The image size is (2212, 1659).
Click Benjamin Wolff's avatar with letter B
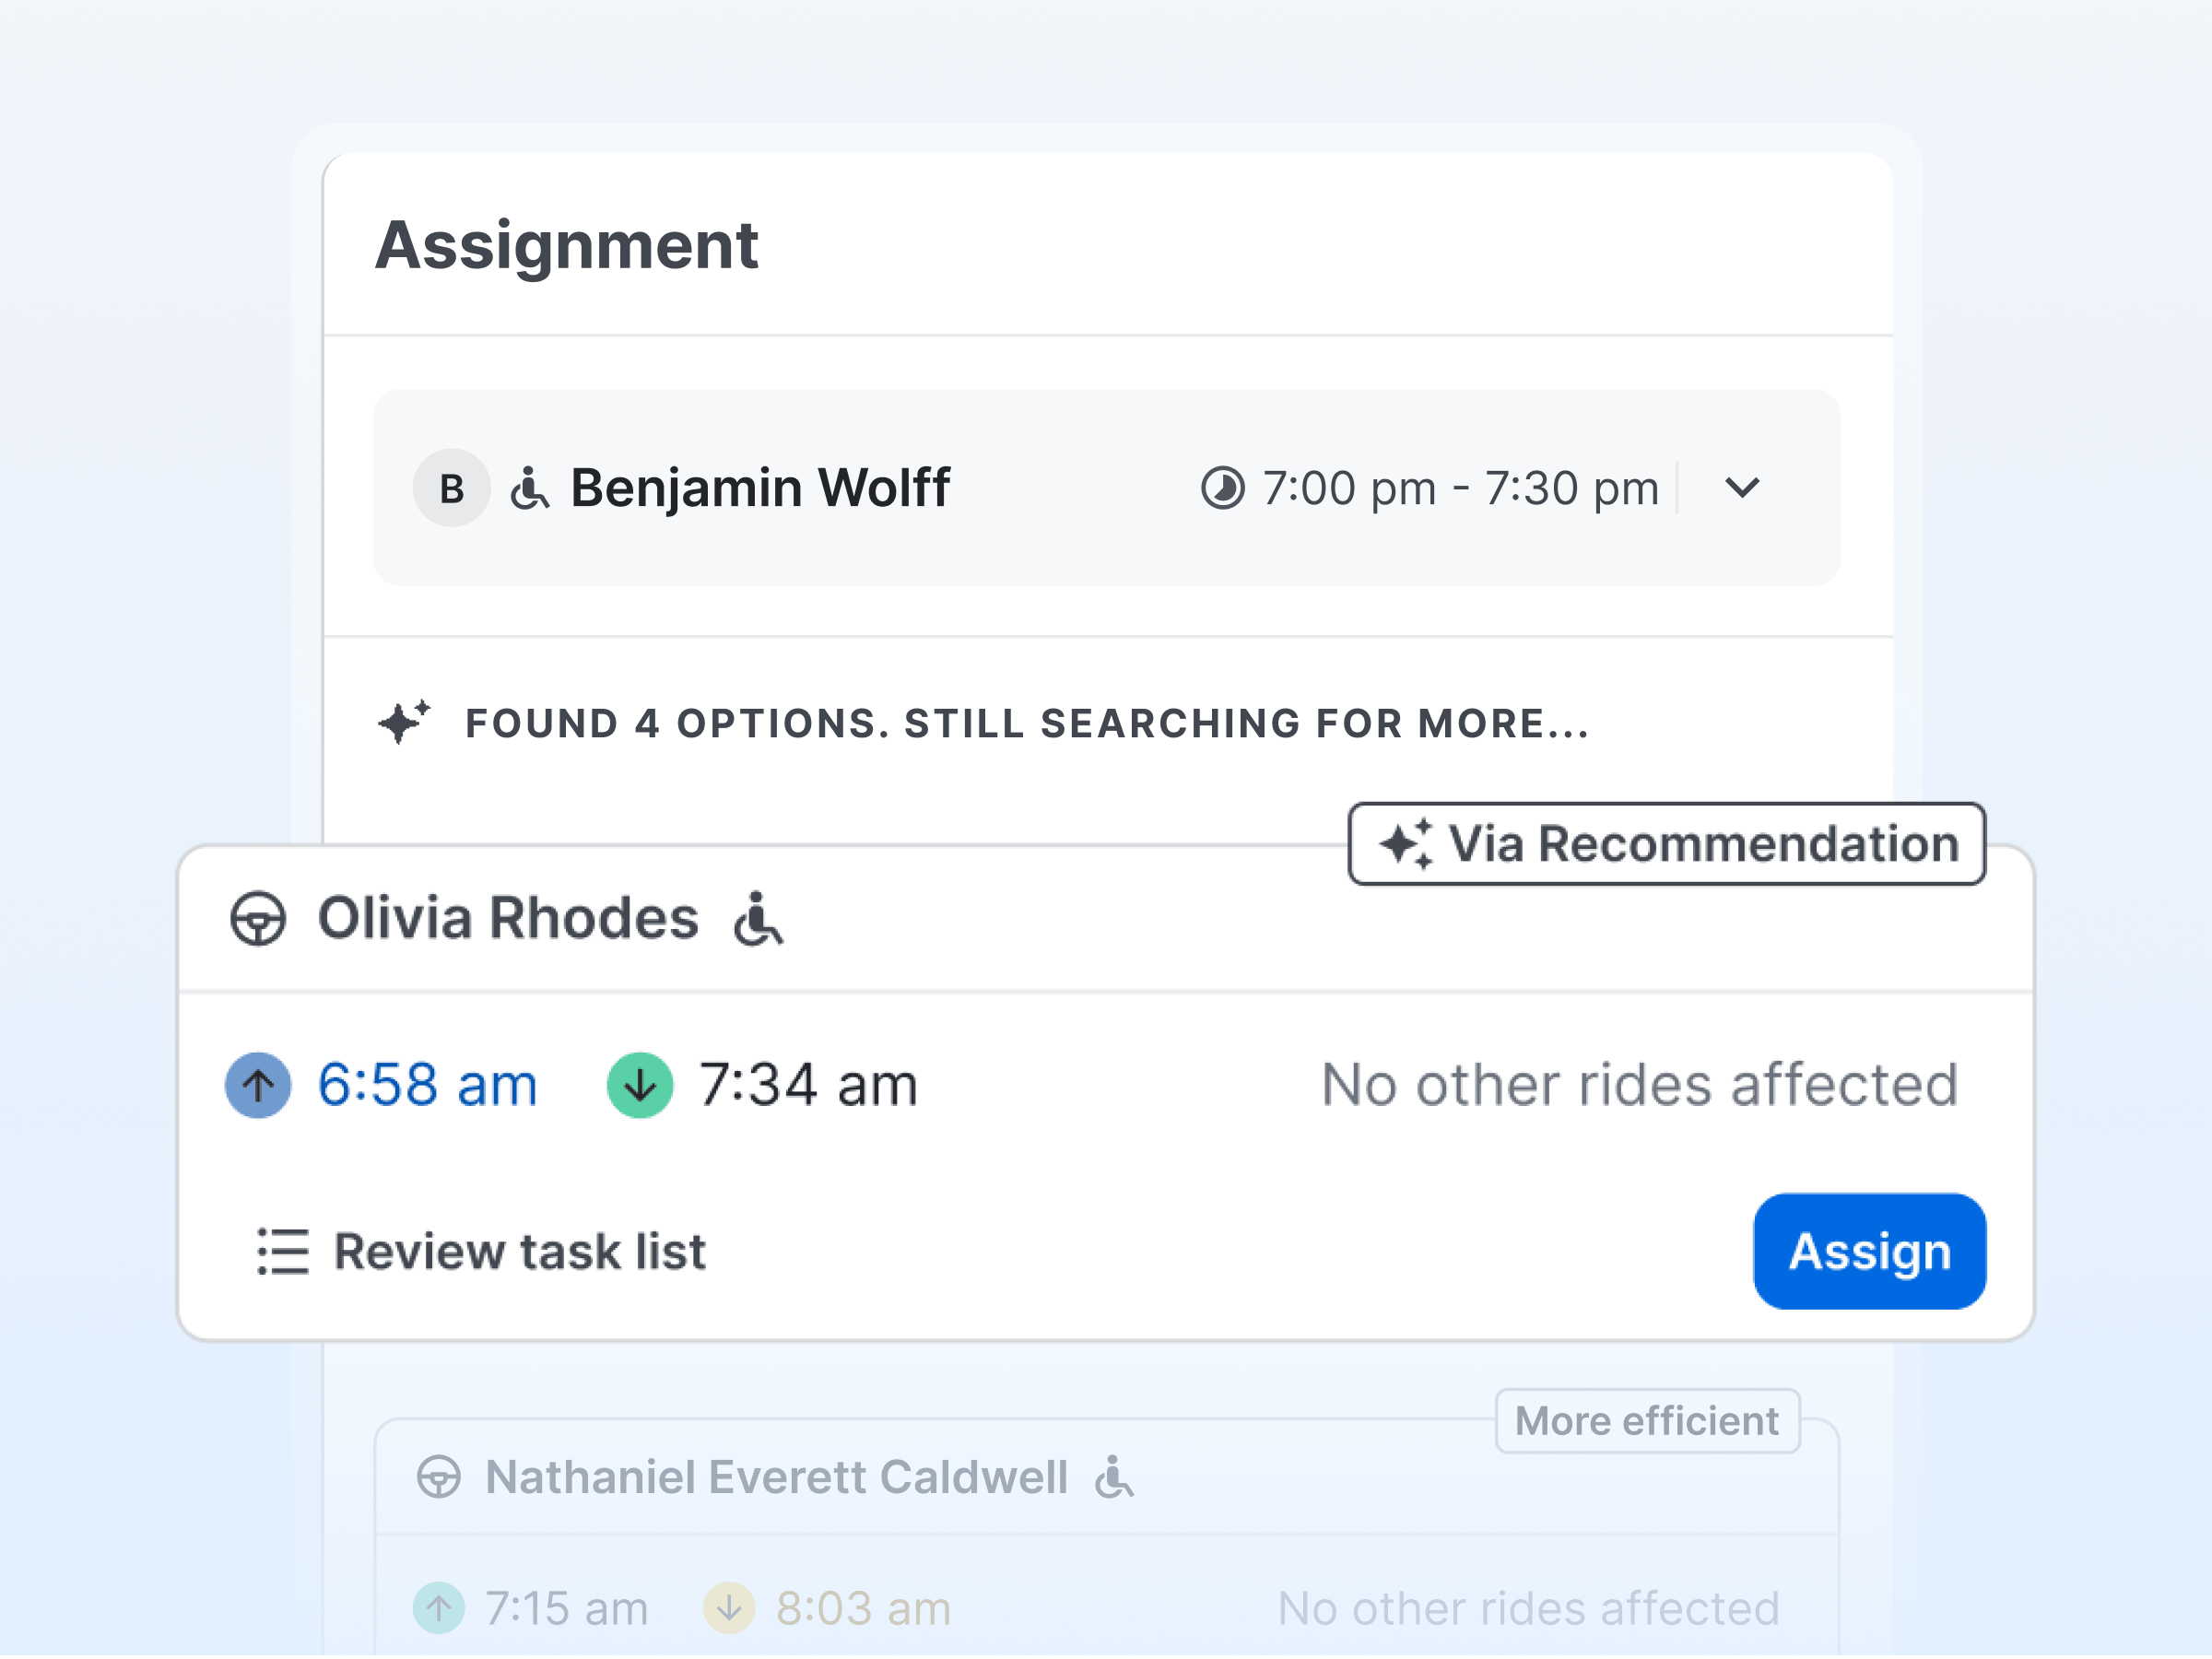tap(452, 488)
